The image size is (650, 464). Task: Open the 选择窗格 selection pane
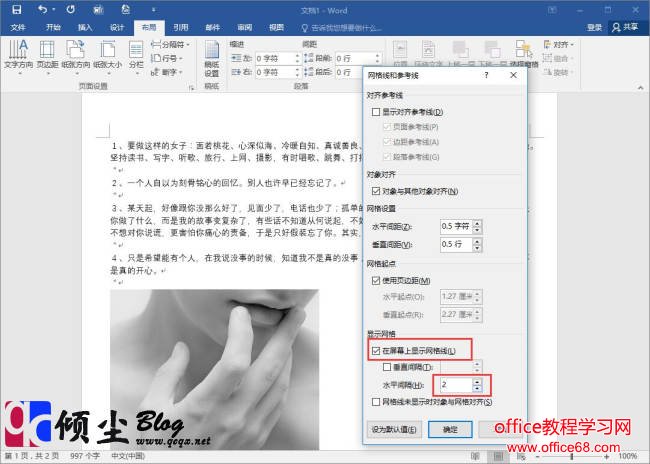[524, 53]
